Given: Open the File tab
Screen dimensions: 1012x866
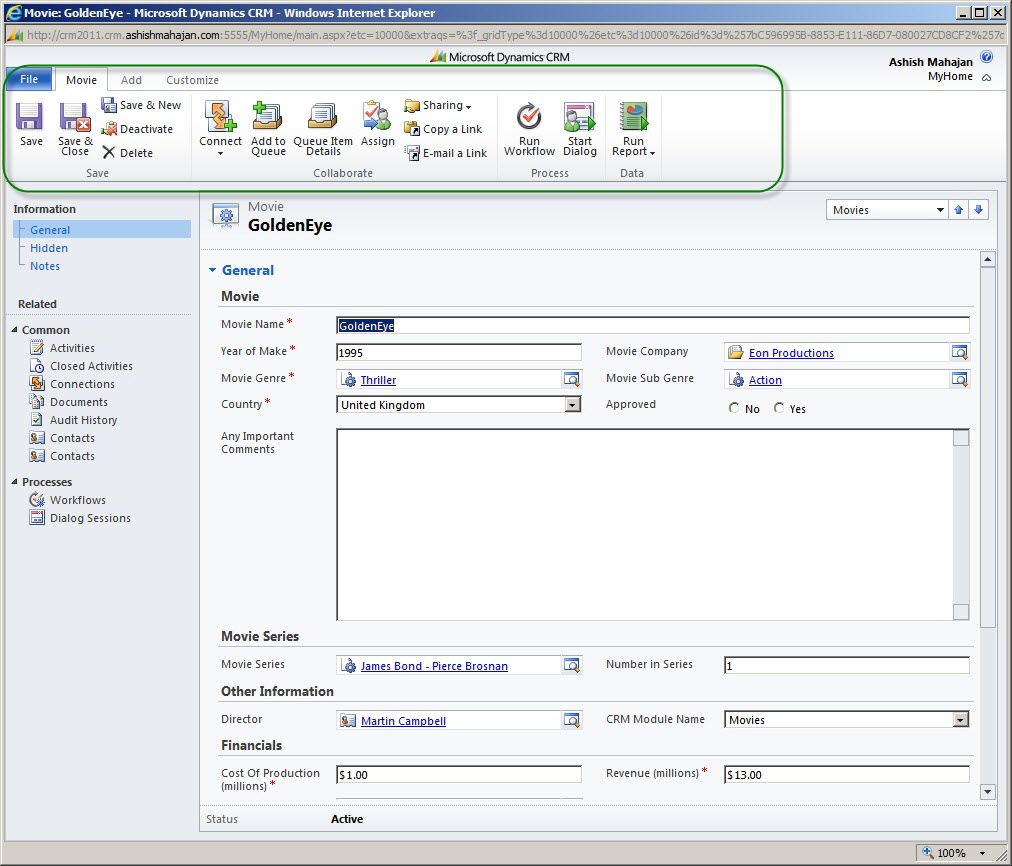Looking at the screenshot, I should click(x=29, y=79).
